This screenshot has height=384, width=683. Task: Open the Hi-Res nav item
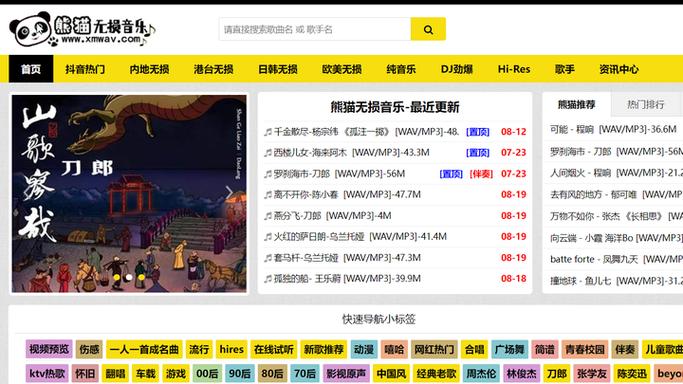tap(514, 69)
